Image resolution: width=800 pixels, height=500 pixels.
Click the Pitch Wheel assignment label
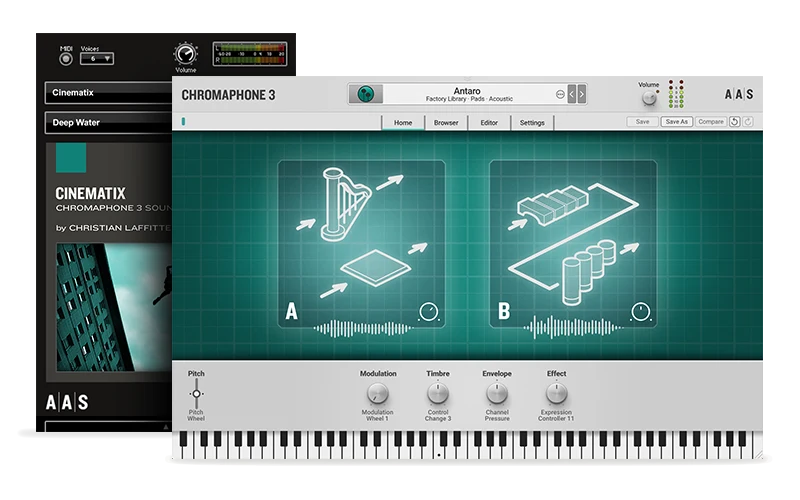pos(196,415)
